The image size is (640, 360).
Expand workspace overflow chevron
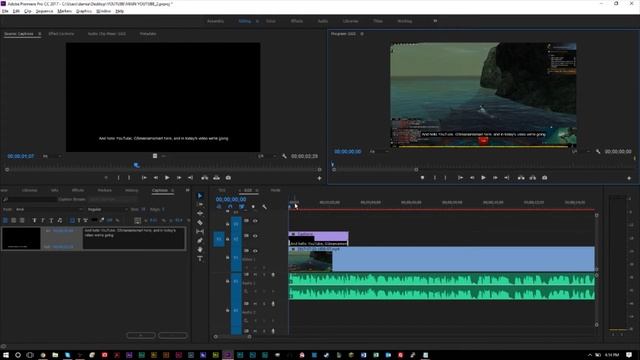[435, 21]
